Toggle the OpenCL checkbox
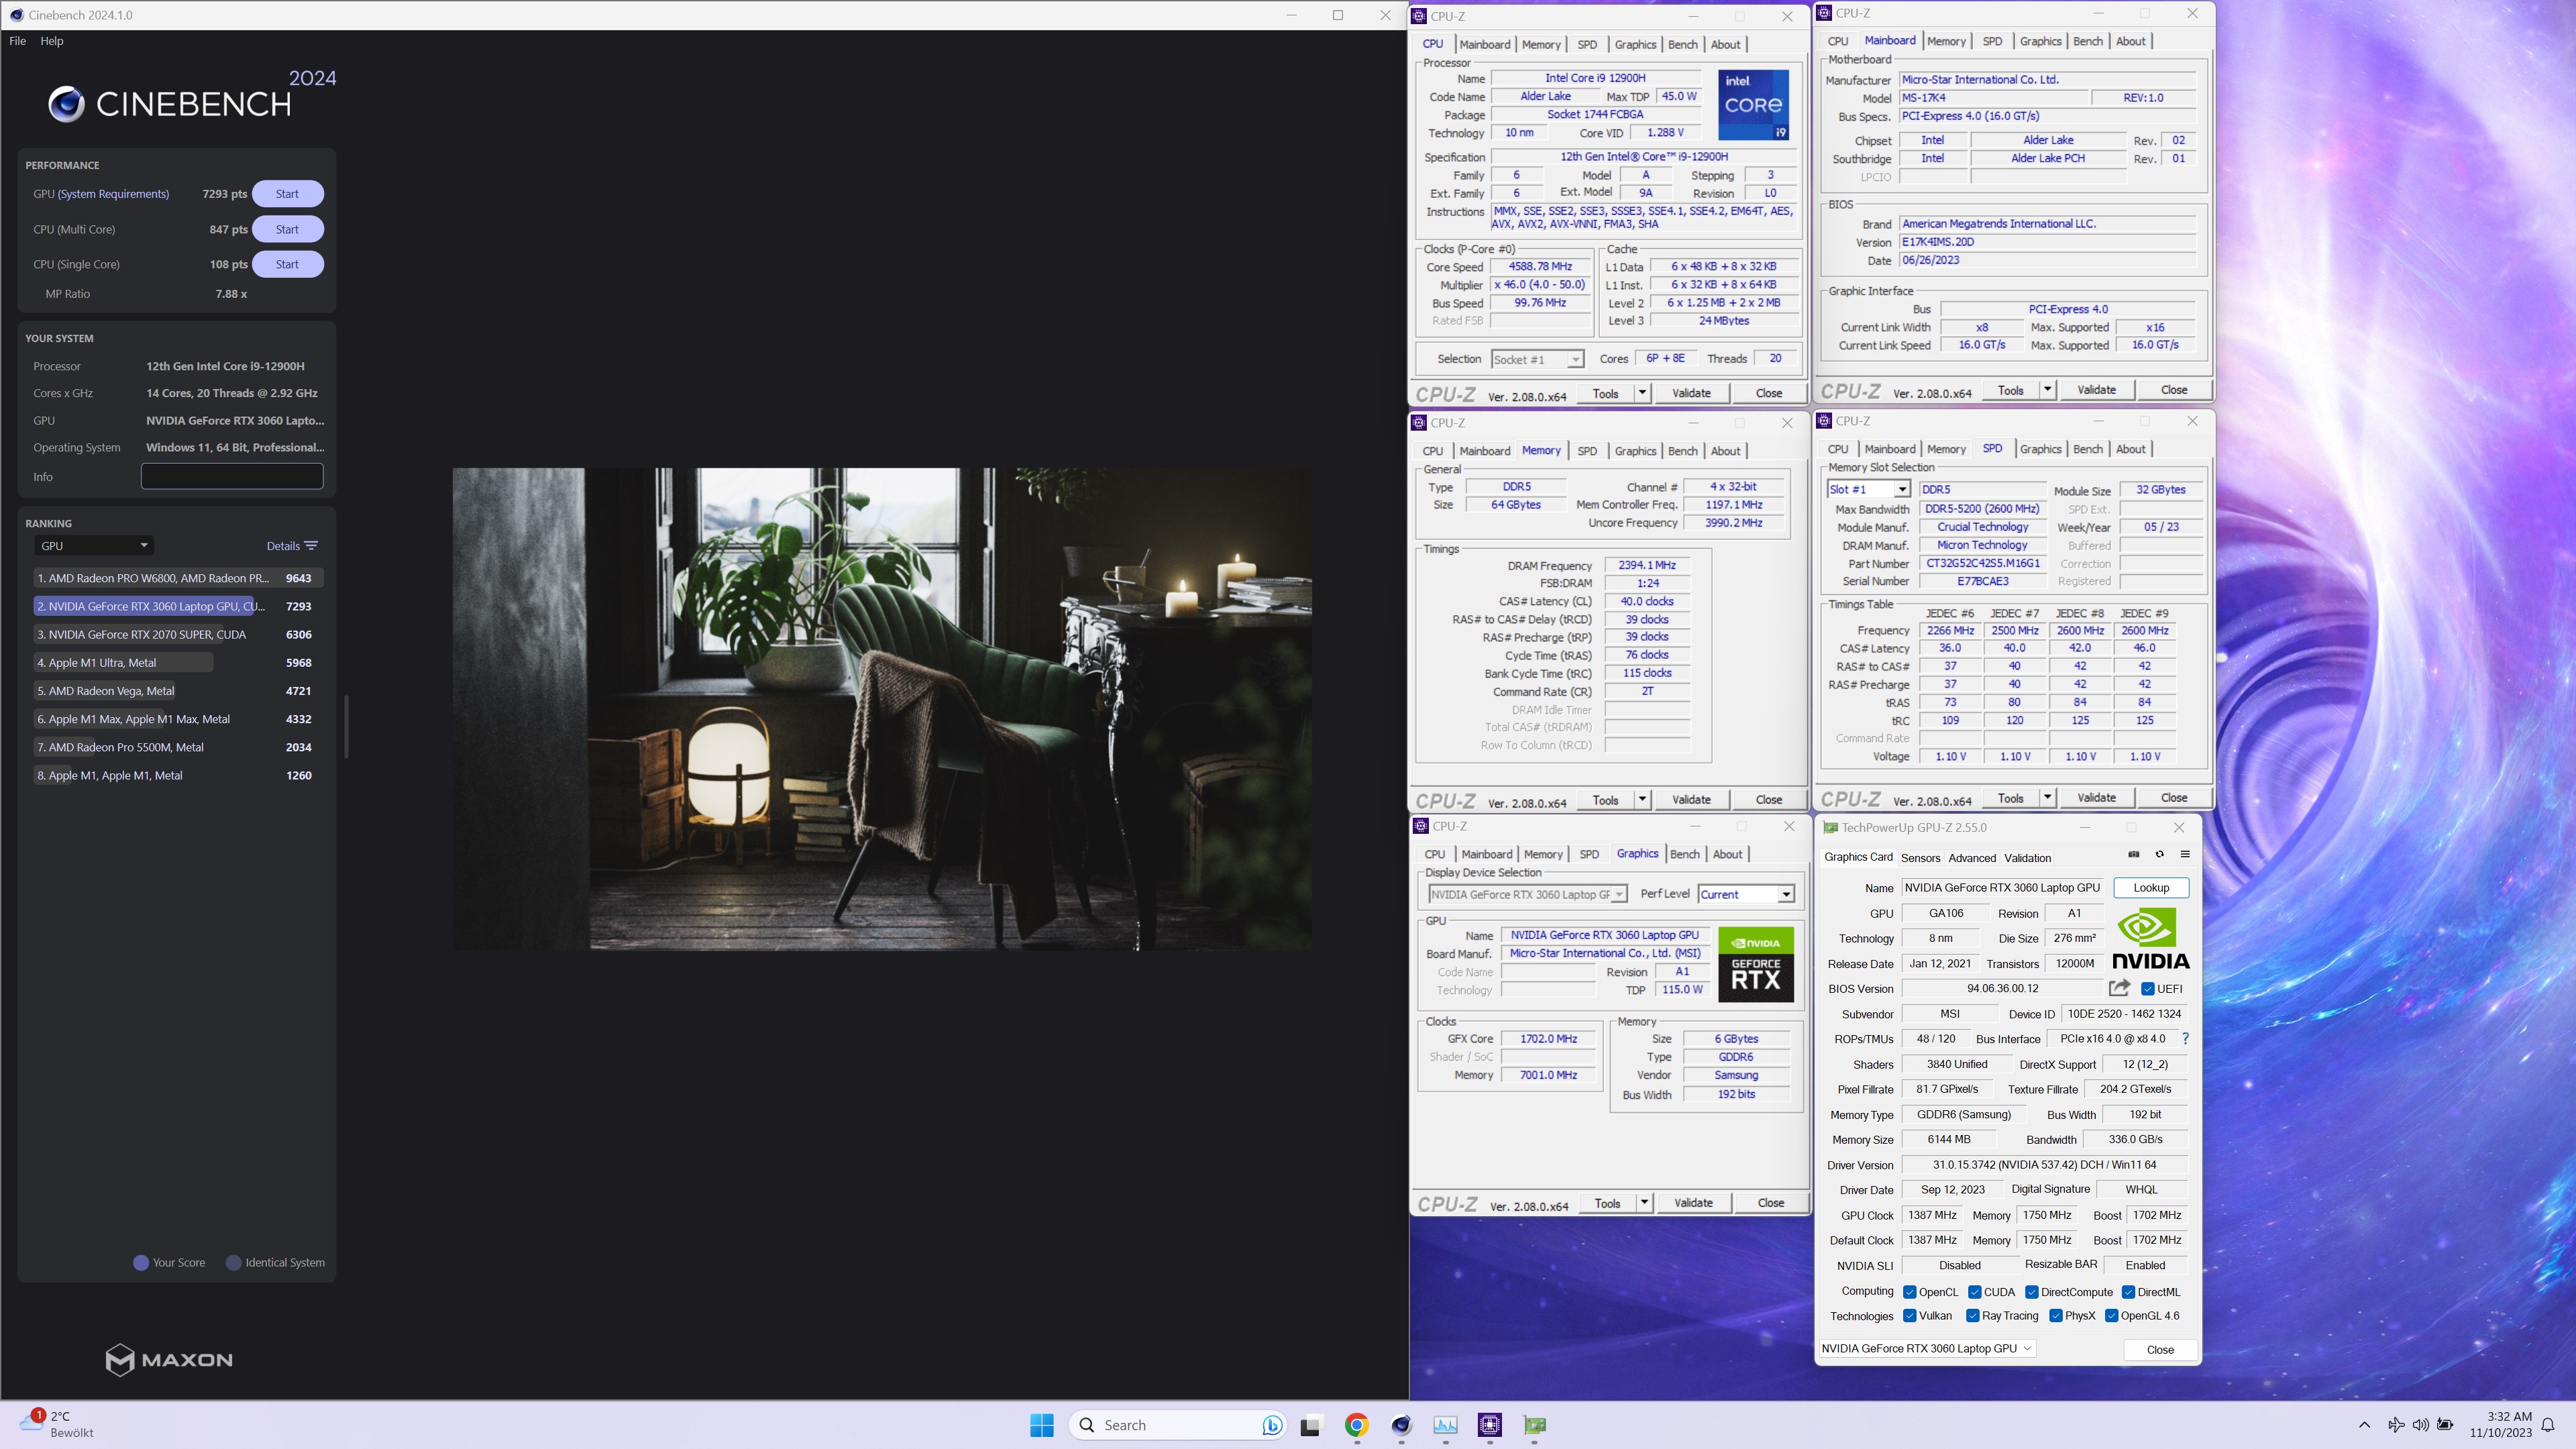Viewport: 2576px width, 1449px height. [x=1909, y=1292]
